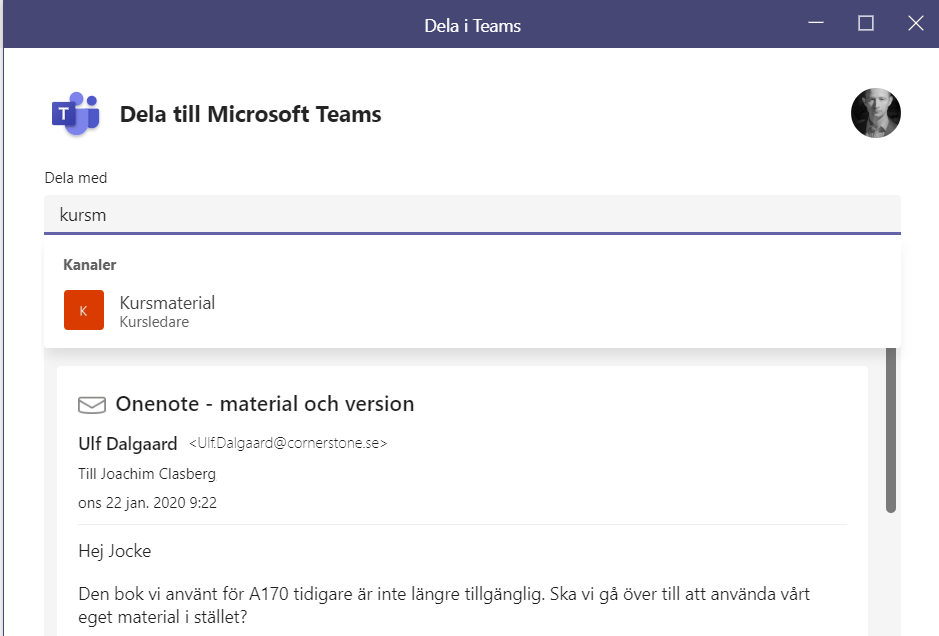The height and width of the screenshot is (636, 939).
Task: Select the Kursmaterial channel suggestion
Action: point(167,302)
